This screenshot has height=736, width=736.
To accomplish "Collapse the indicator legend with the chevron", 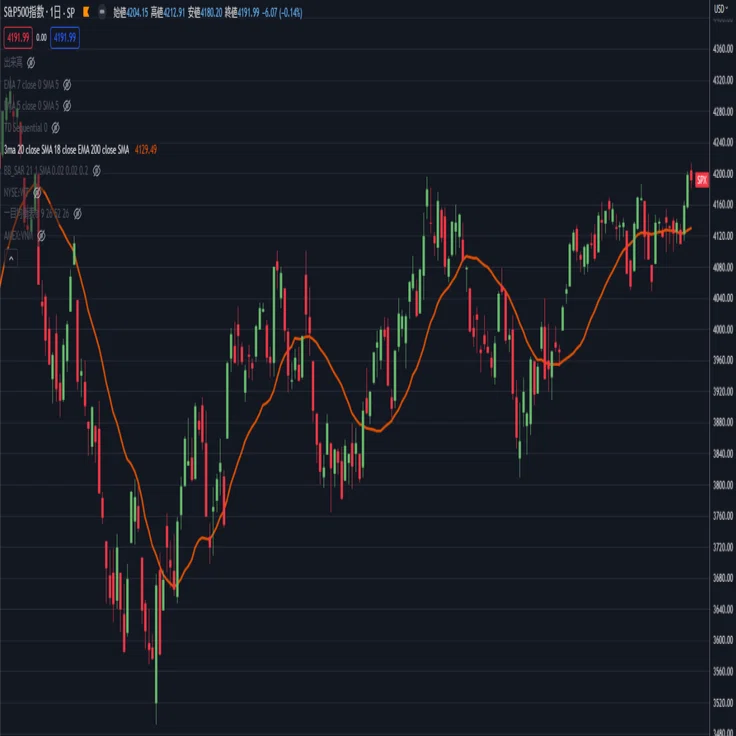I will [x=11, y=258].
